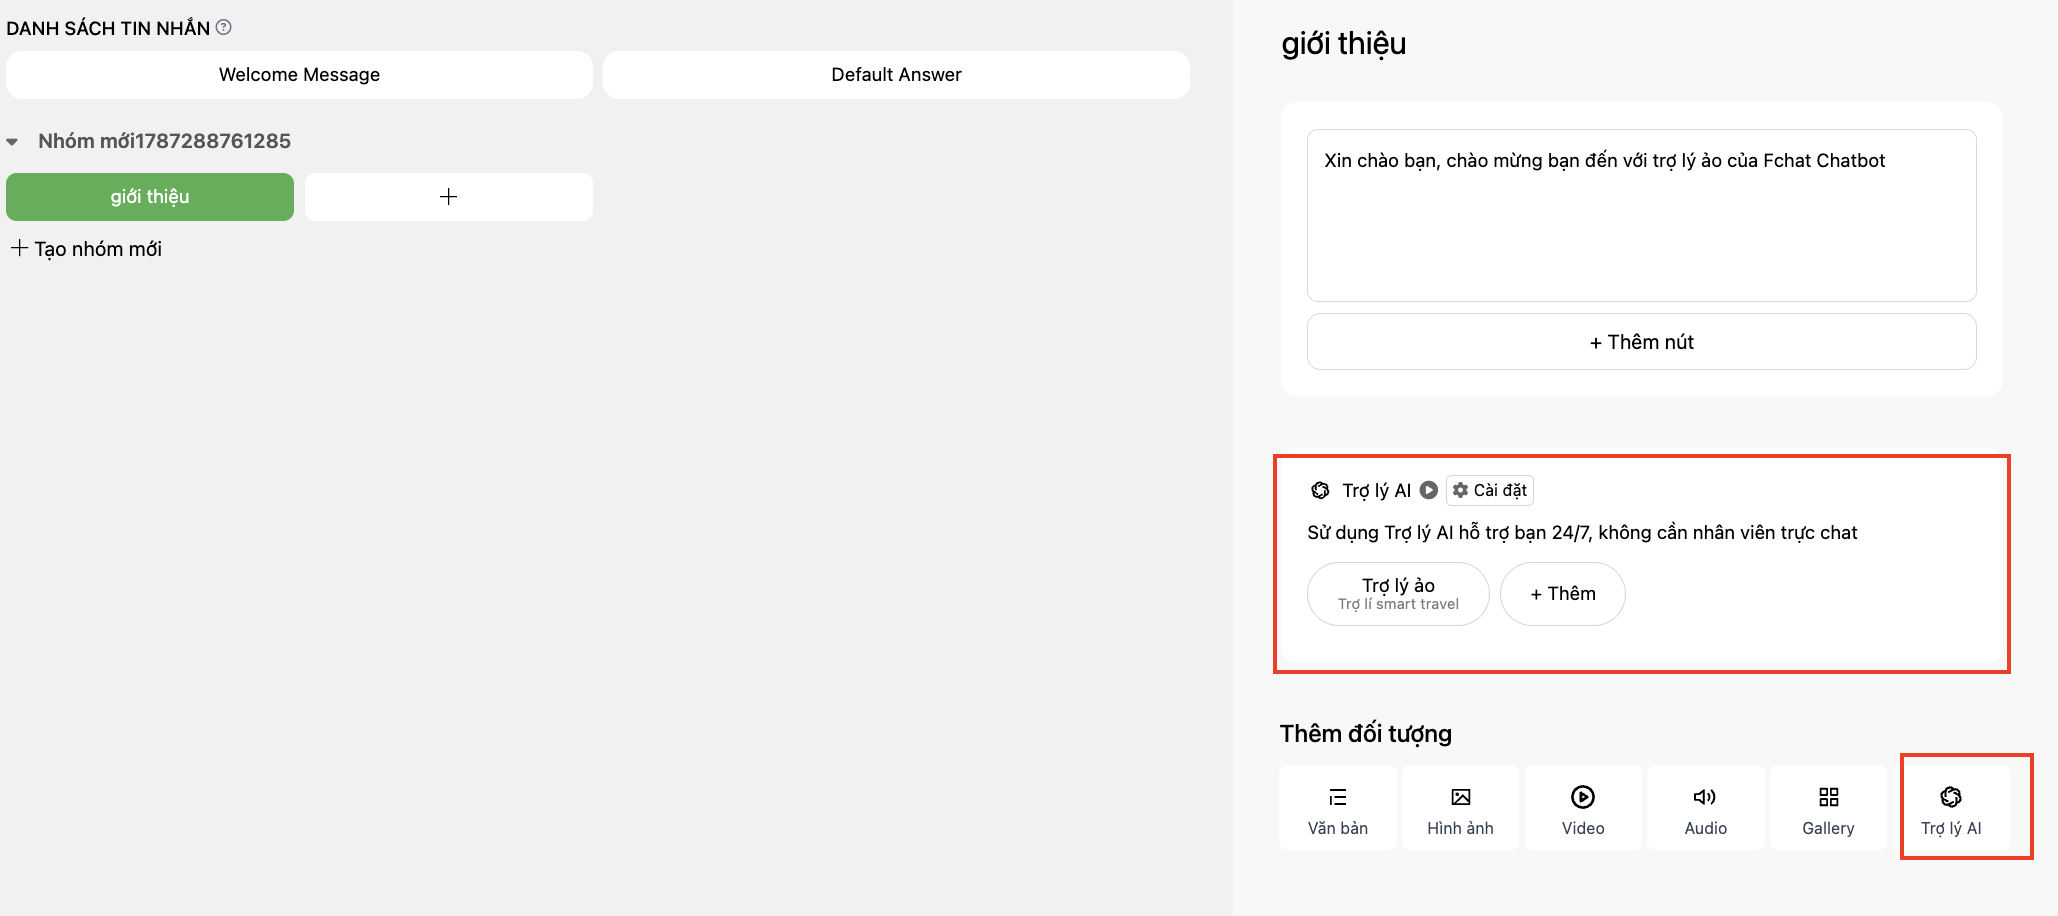Click the help icon beside DANH SÁCH TIN NHẮN

[x=224, y=27]
